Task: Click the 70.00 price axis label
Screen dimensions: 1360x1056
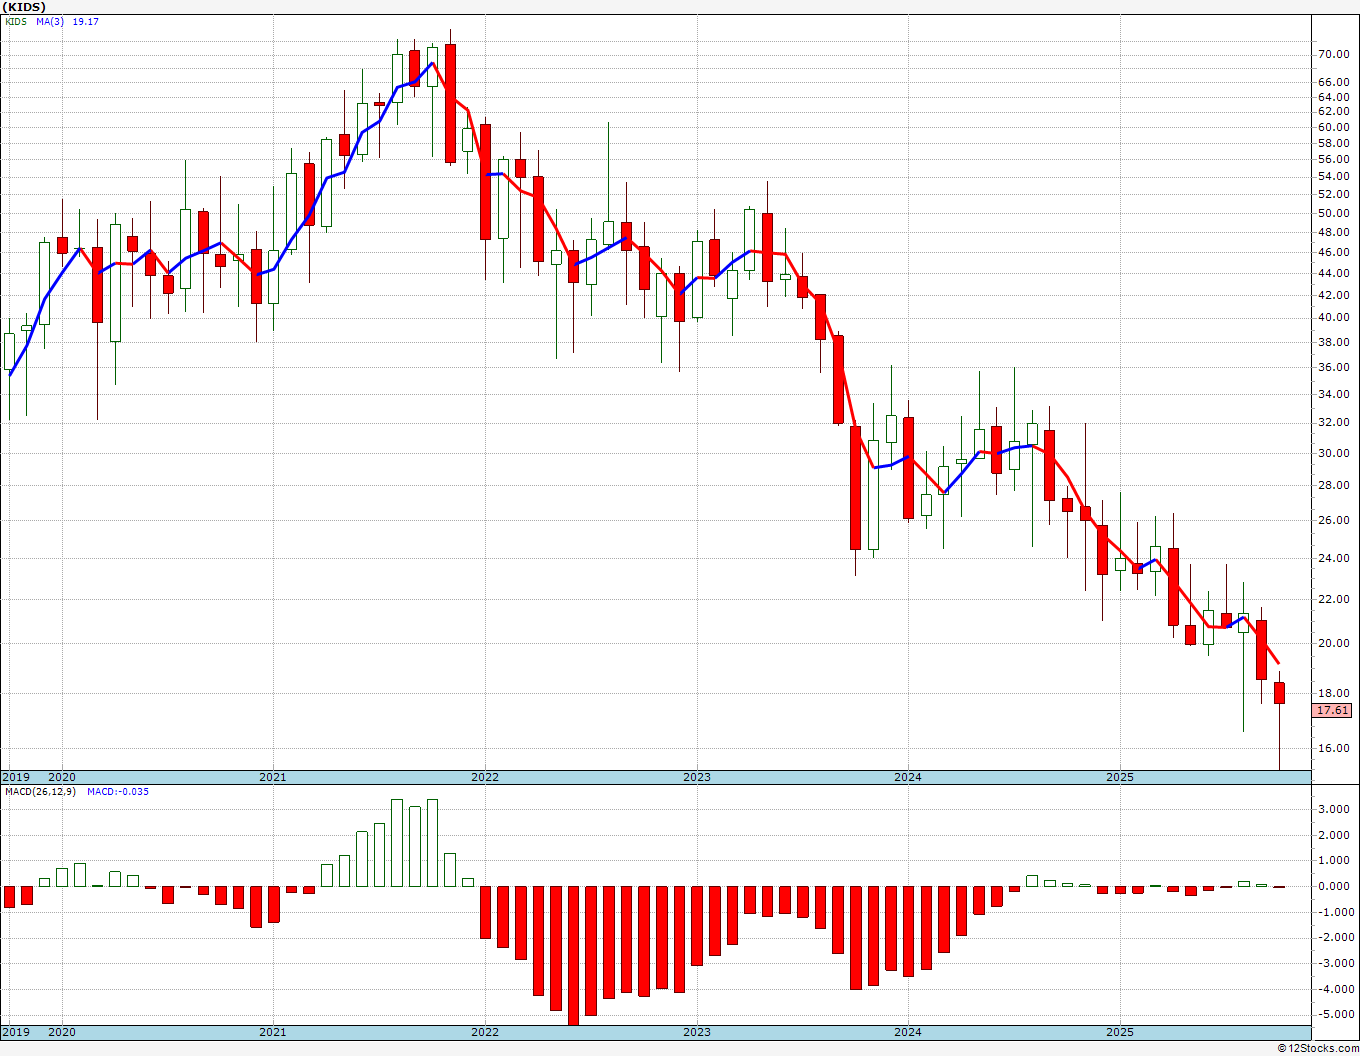Action: tap(1334, 54)
